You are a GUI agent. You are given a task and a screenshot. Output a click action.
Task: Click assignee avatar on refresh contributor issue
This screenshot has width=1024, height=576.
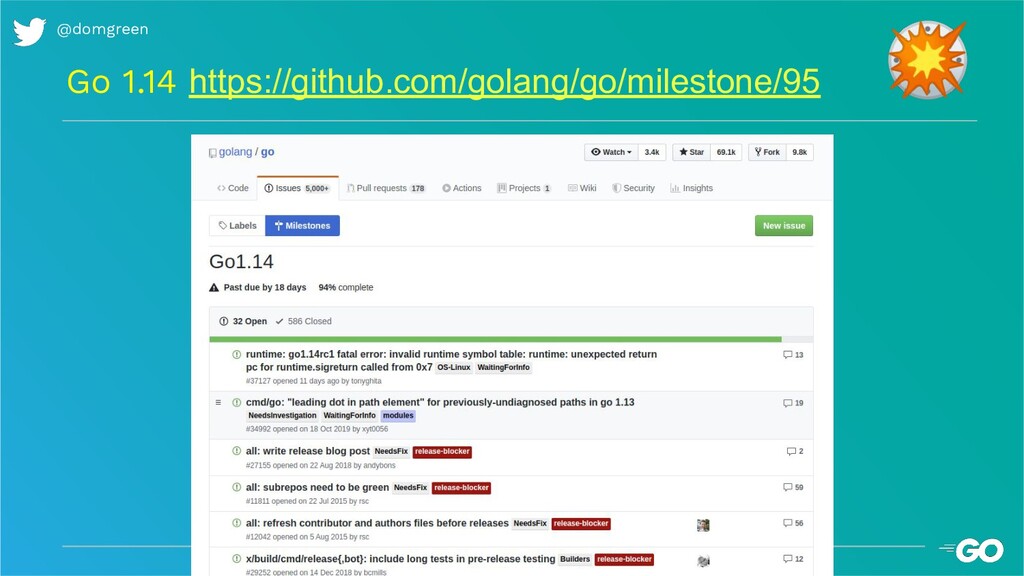pyautogui.click(x=703, y=525)
